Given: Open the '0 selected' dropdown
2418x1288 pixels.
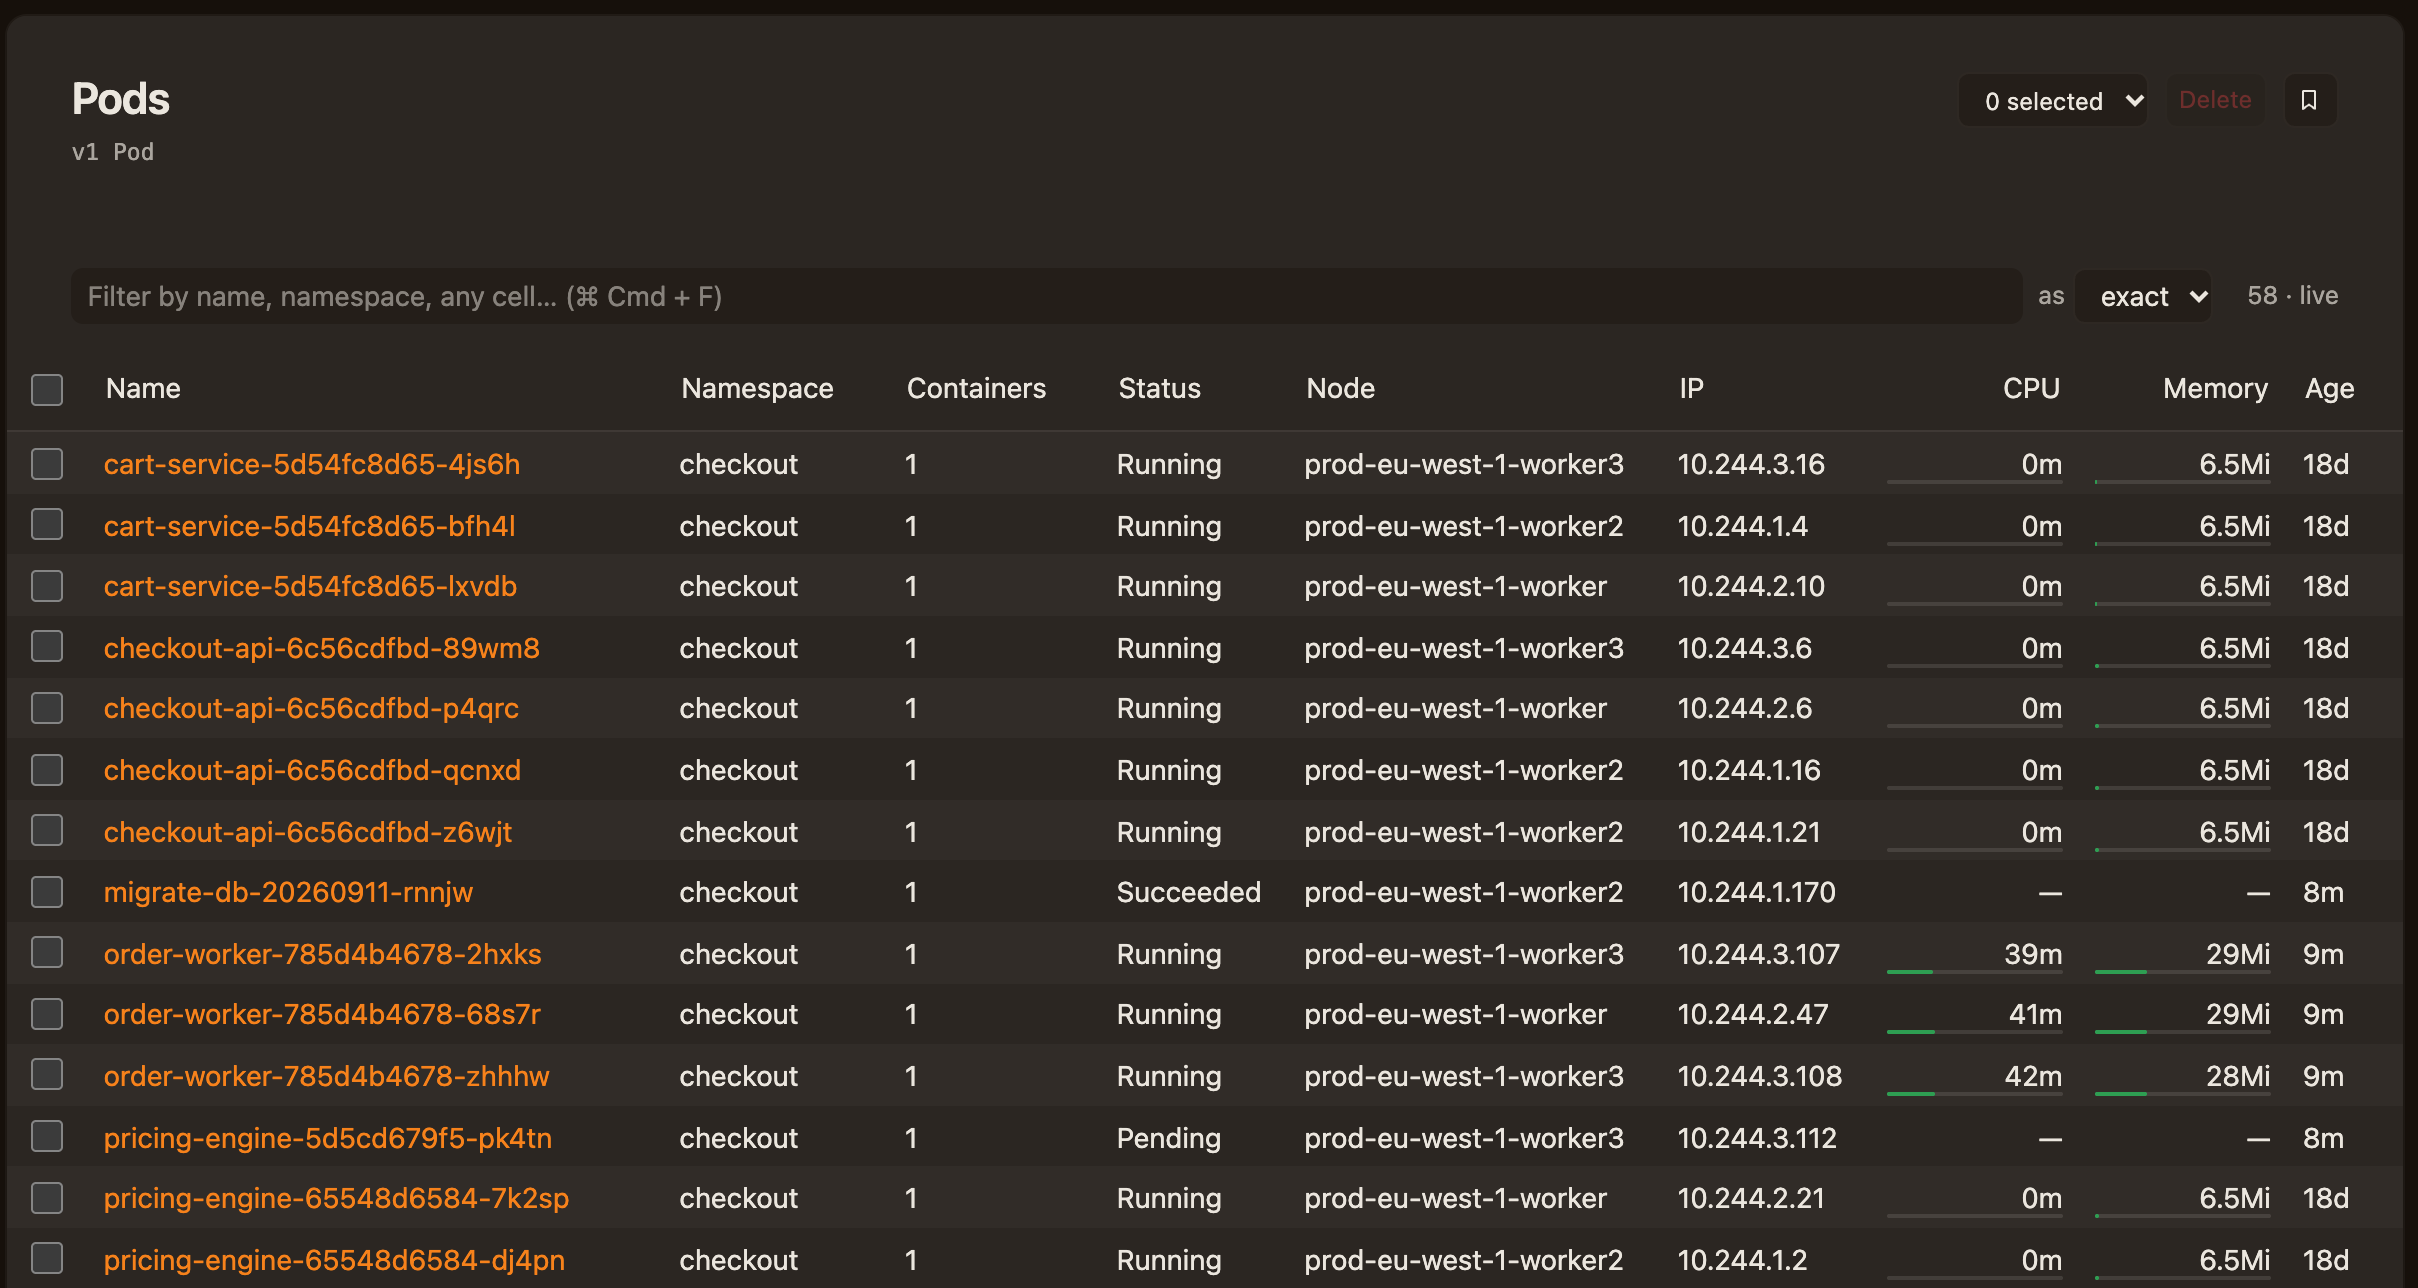Looking at the screenshot, I should coord(2053,100).
